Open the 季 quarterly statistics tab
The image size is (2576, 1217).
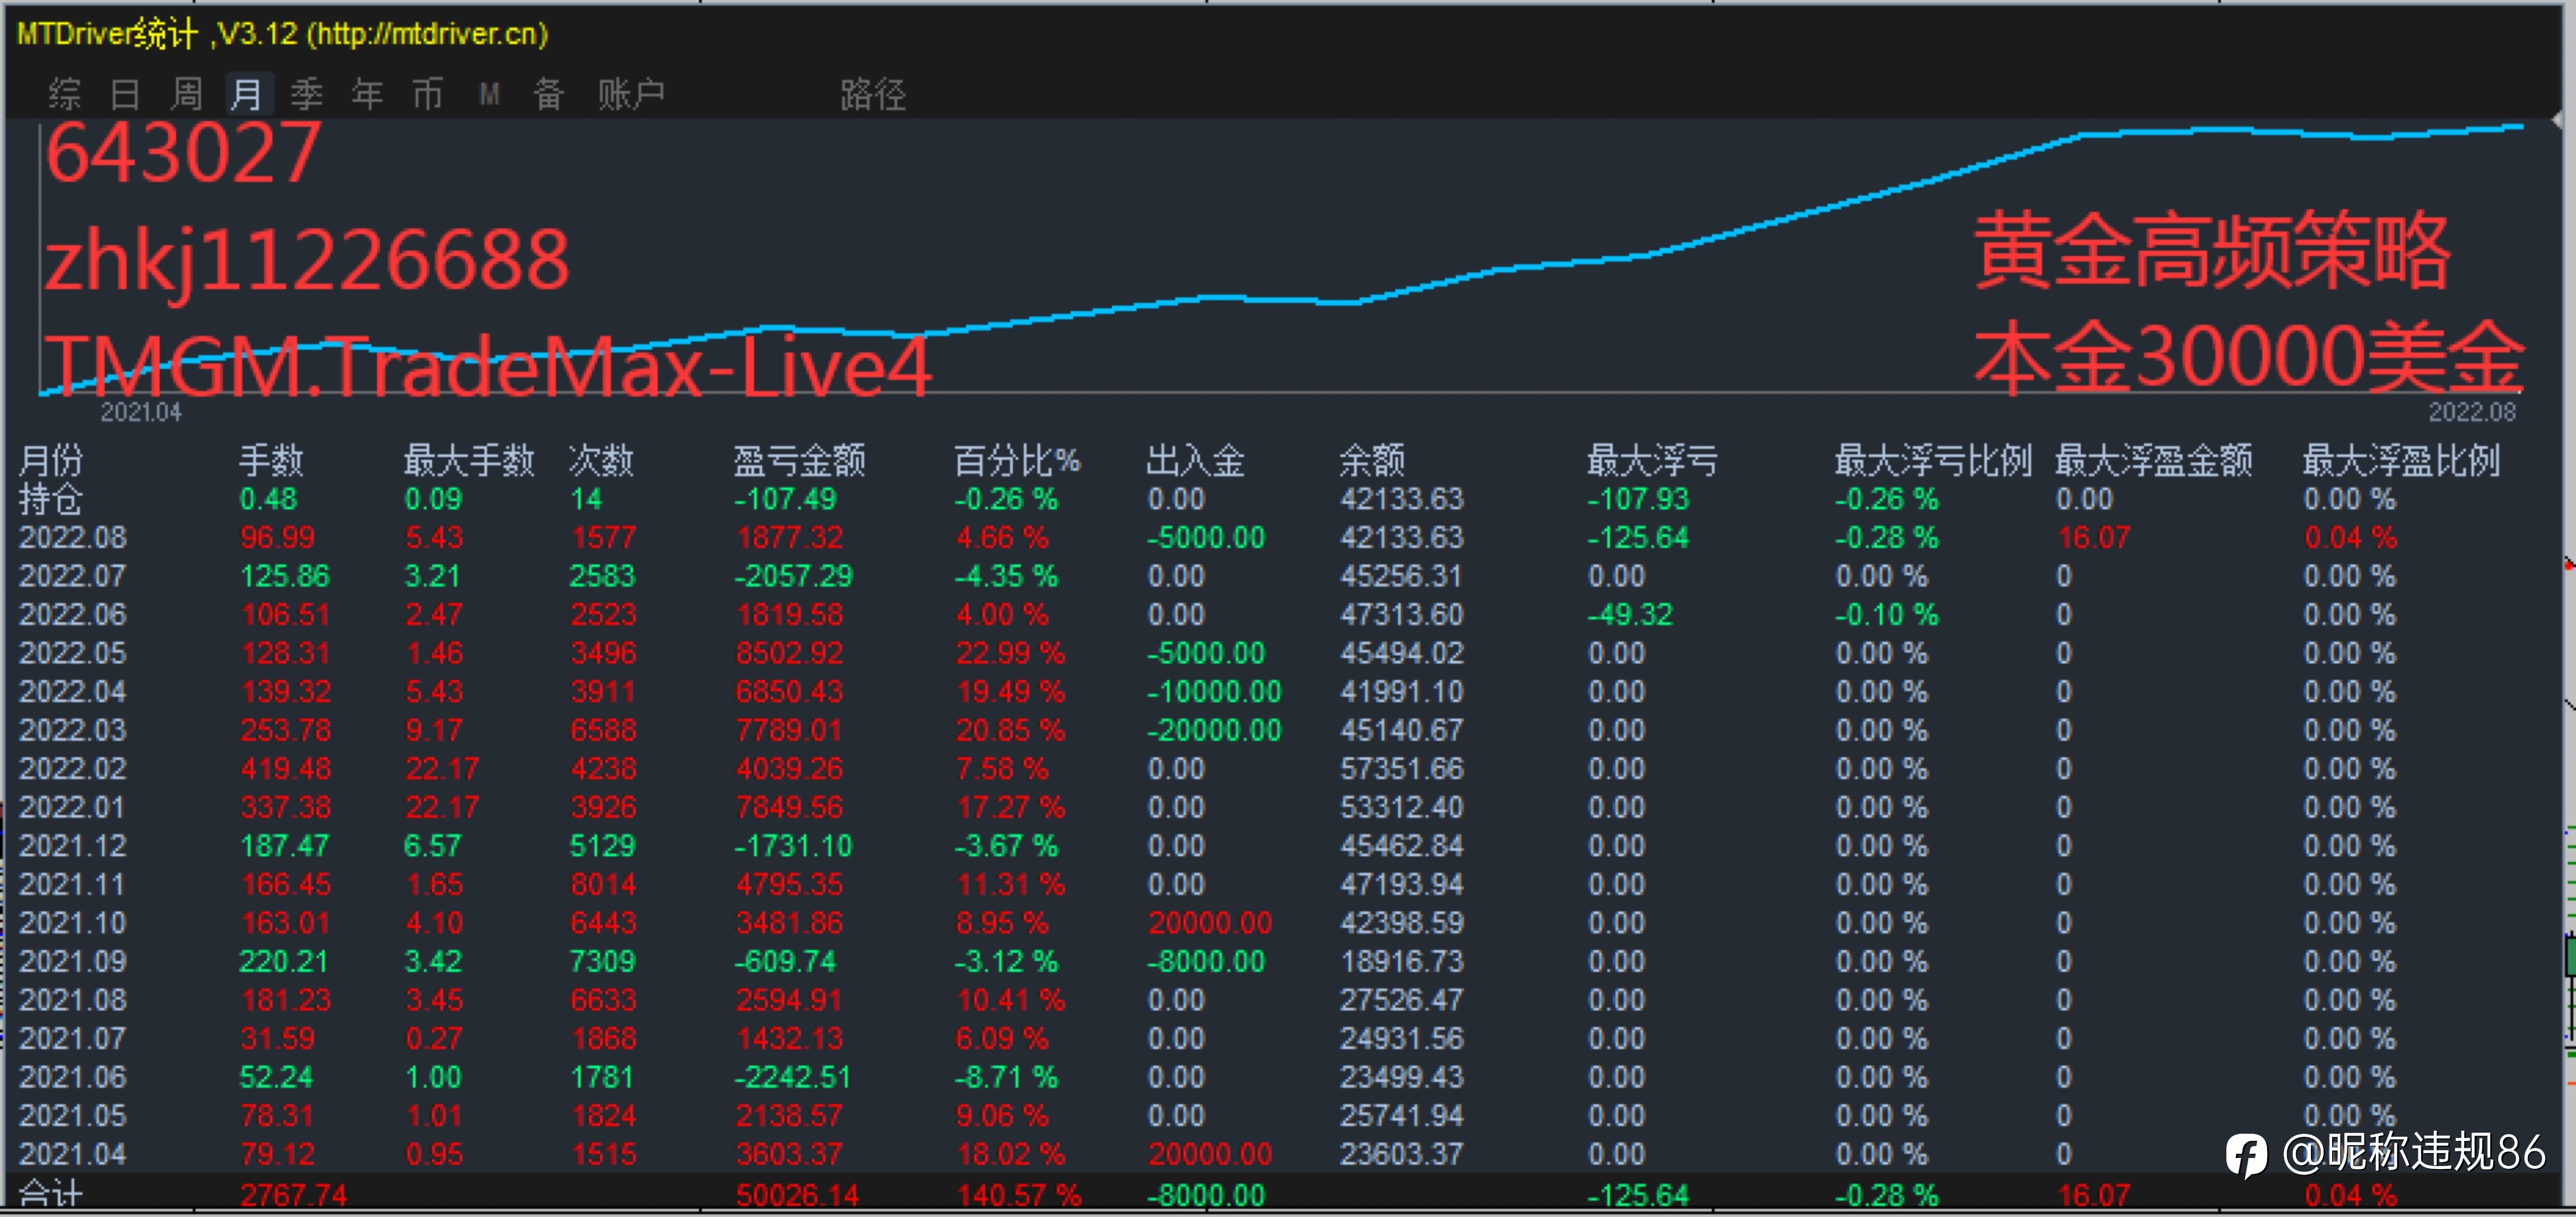point(307,94)
